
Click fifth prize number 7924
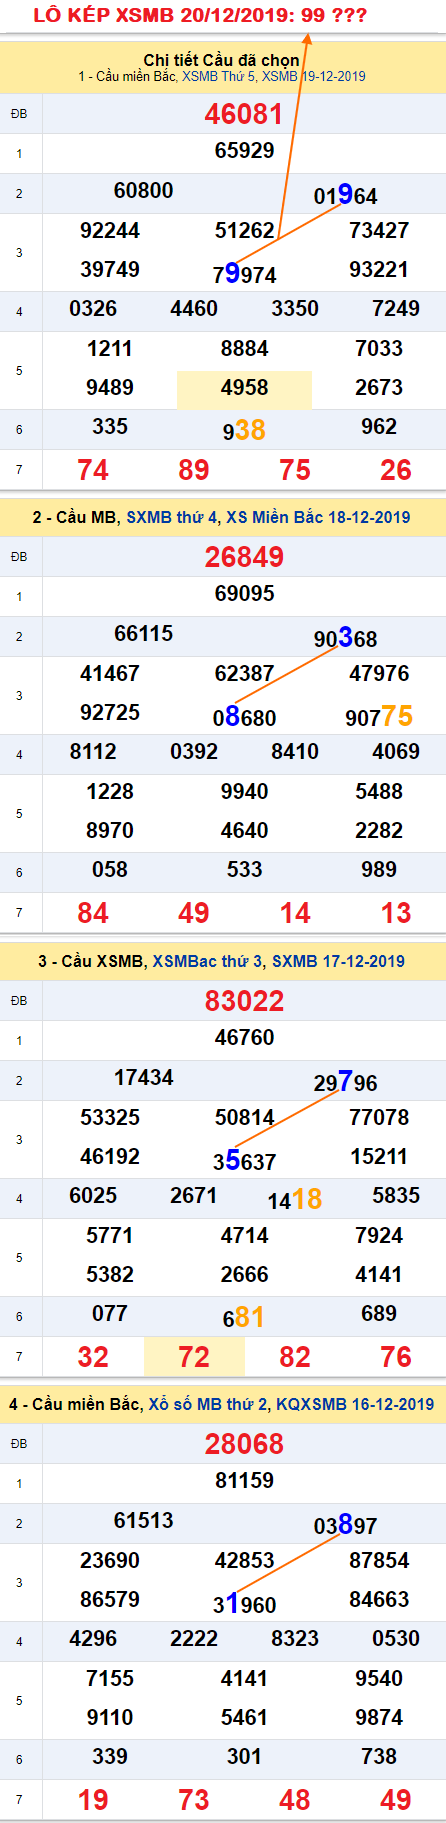[x=379, y=1236]
